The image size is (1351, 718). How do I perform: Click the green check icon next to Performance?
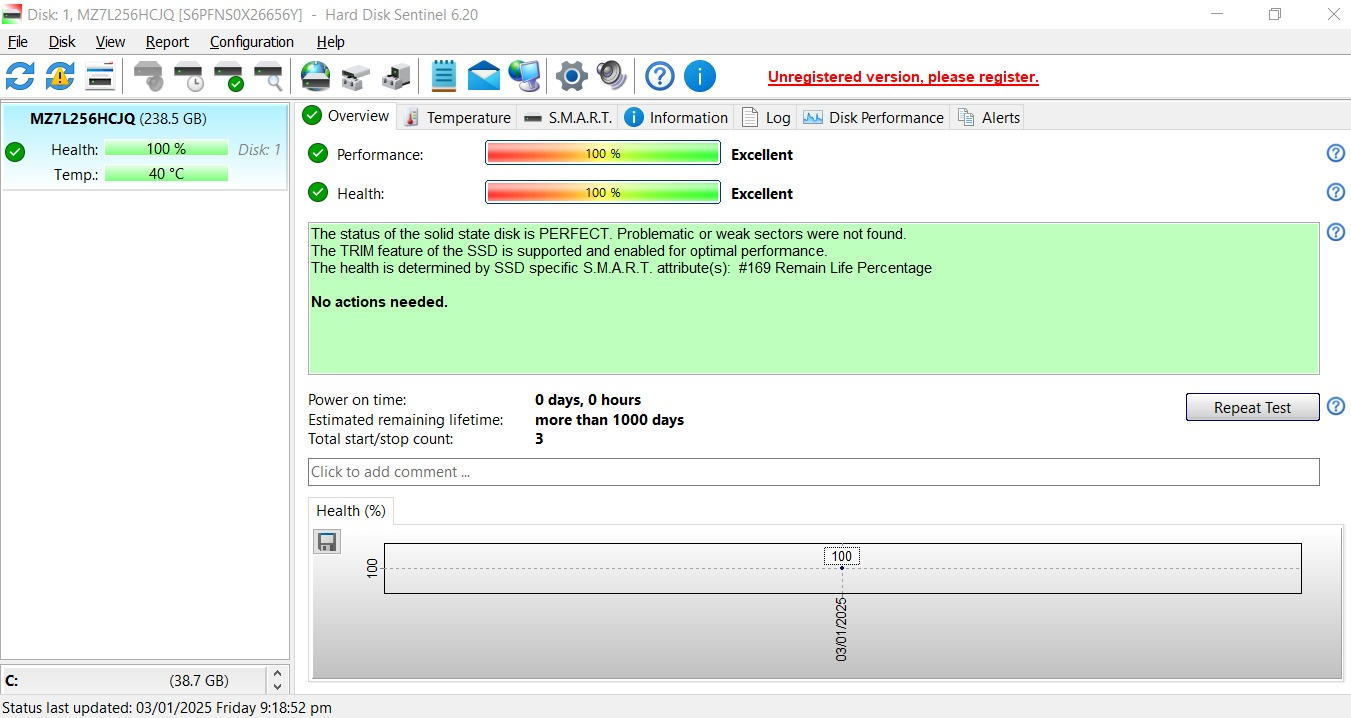pyautogui.click(x=318, y=153)
